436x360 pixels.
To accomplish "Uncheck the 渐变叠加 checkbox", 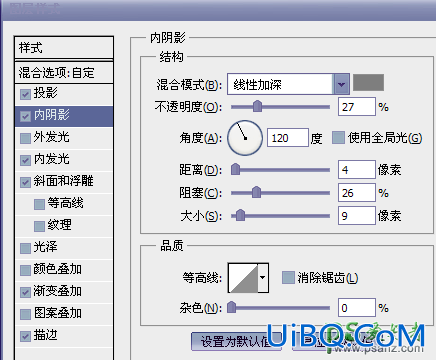I will 25,292.
